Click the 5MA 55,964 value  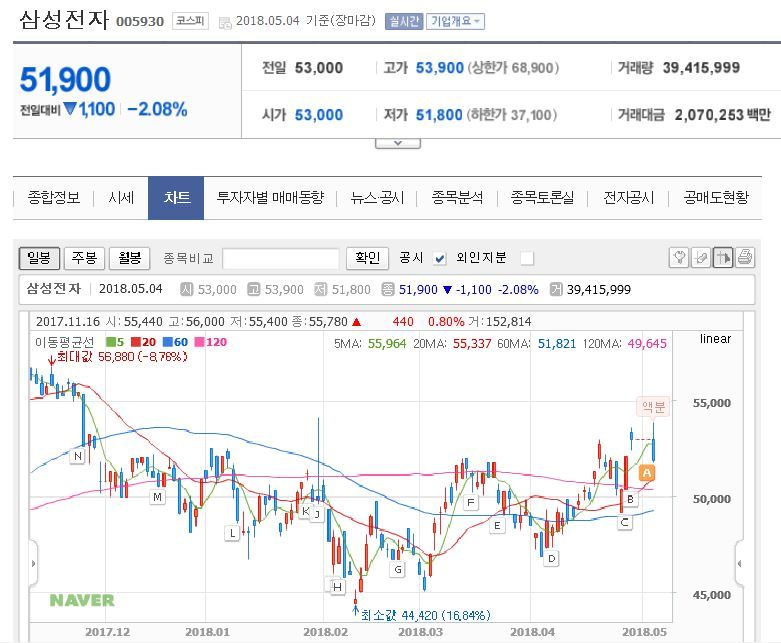tap(387, 344)
